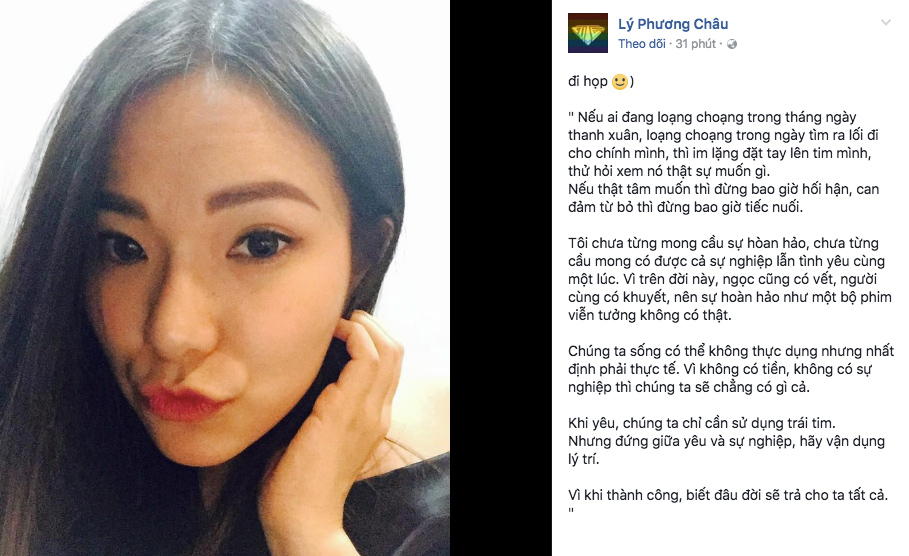Image resolution: width=909 pixels, height=556 pixels.
Task: Select the paragraph starting "Nếu ai đang loạng choạng"
Action: click(x=723, y=144)
